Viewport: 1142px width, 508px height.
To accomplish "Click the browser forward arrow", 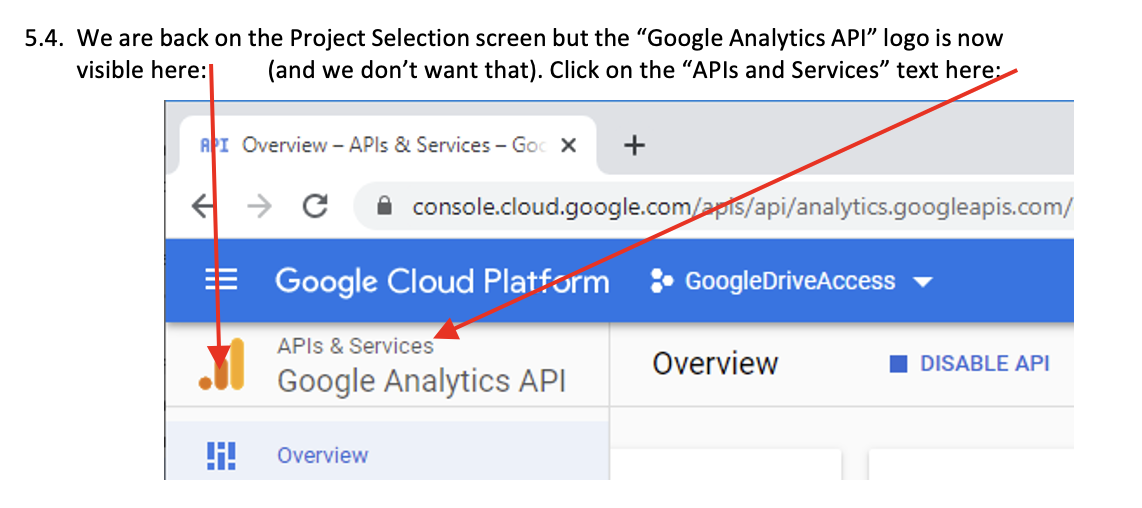I will 259,206.
